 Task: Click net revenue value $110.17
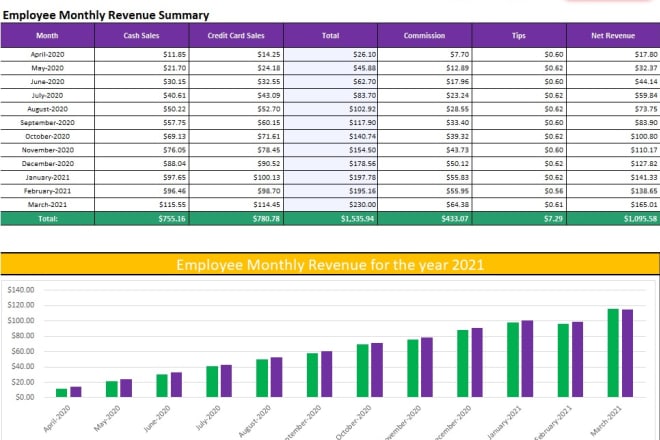644,150
